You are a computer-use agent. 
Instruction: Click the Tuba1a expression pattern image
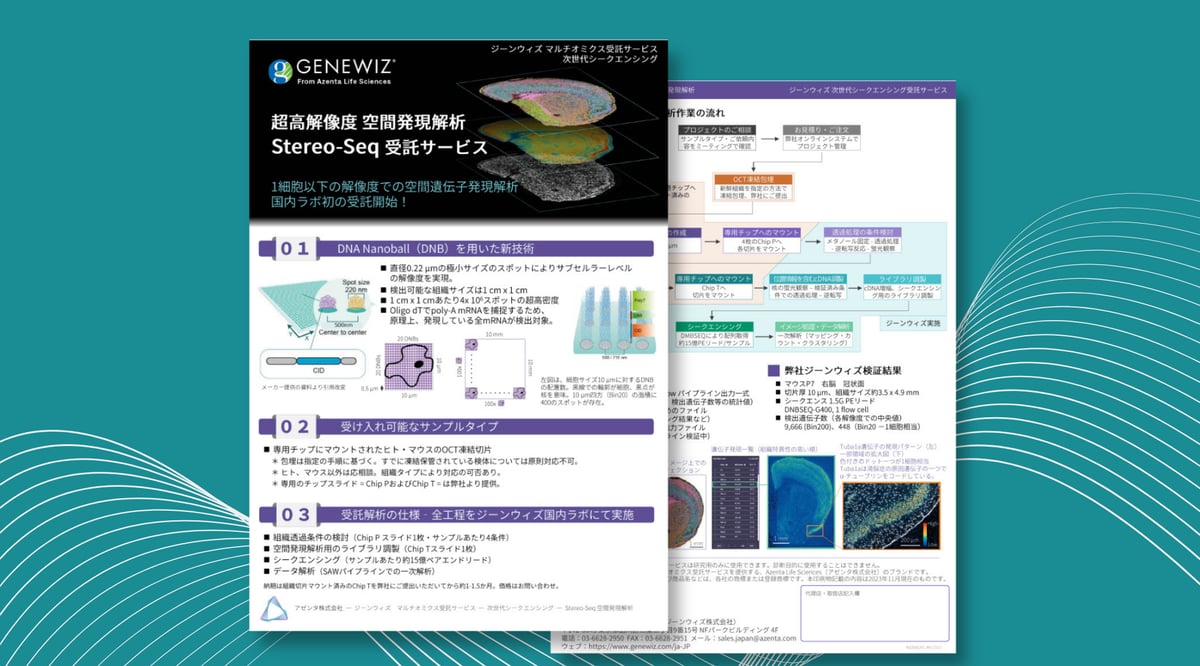(893, 518)
